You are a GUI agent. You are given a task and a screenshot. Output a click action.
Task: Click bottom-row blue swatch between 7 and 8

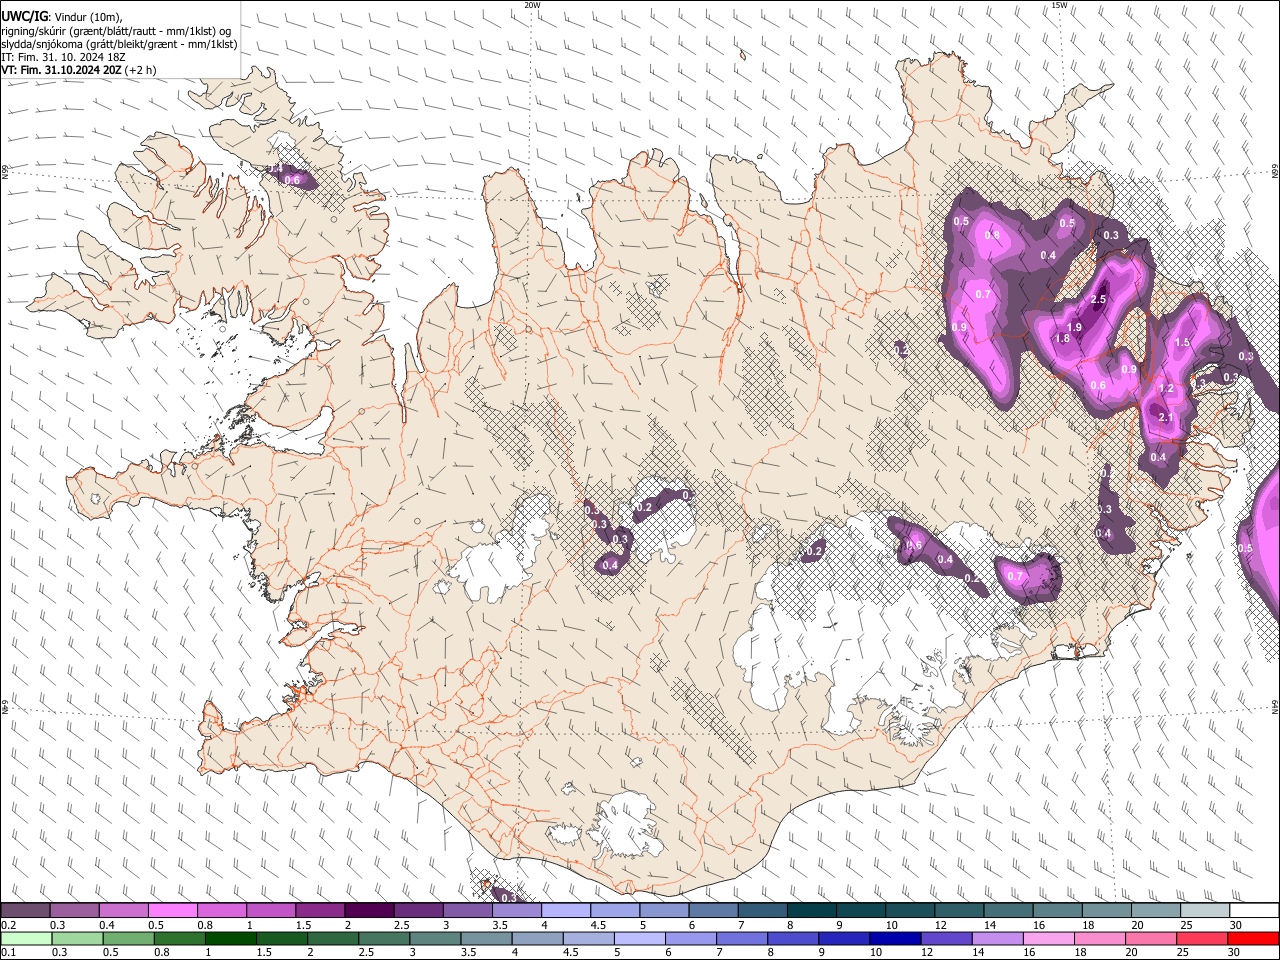point(743,938)
